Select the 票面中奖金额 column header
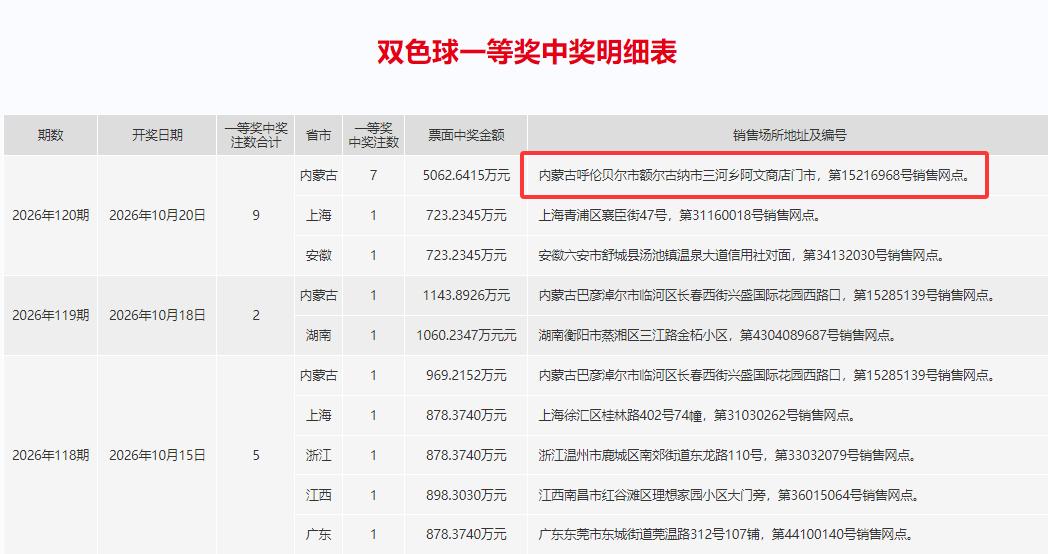Image resolution: width=1048 pixels, height=554 pixels. pyautogui.click(x=466, y=135)
